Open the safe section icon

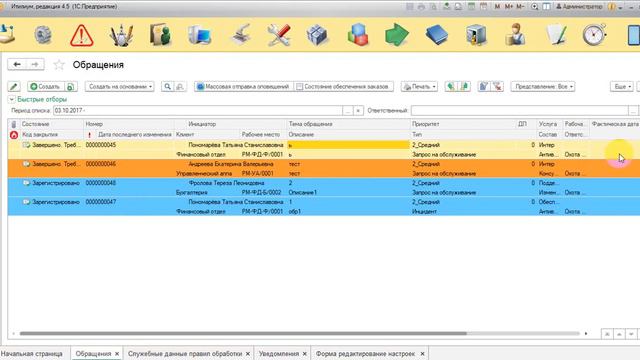pyautogui.click(x=476, y=35)
